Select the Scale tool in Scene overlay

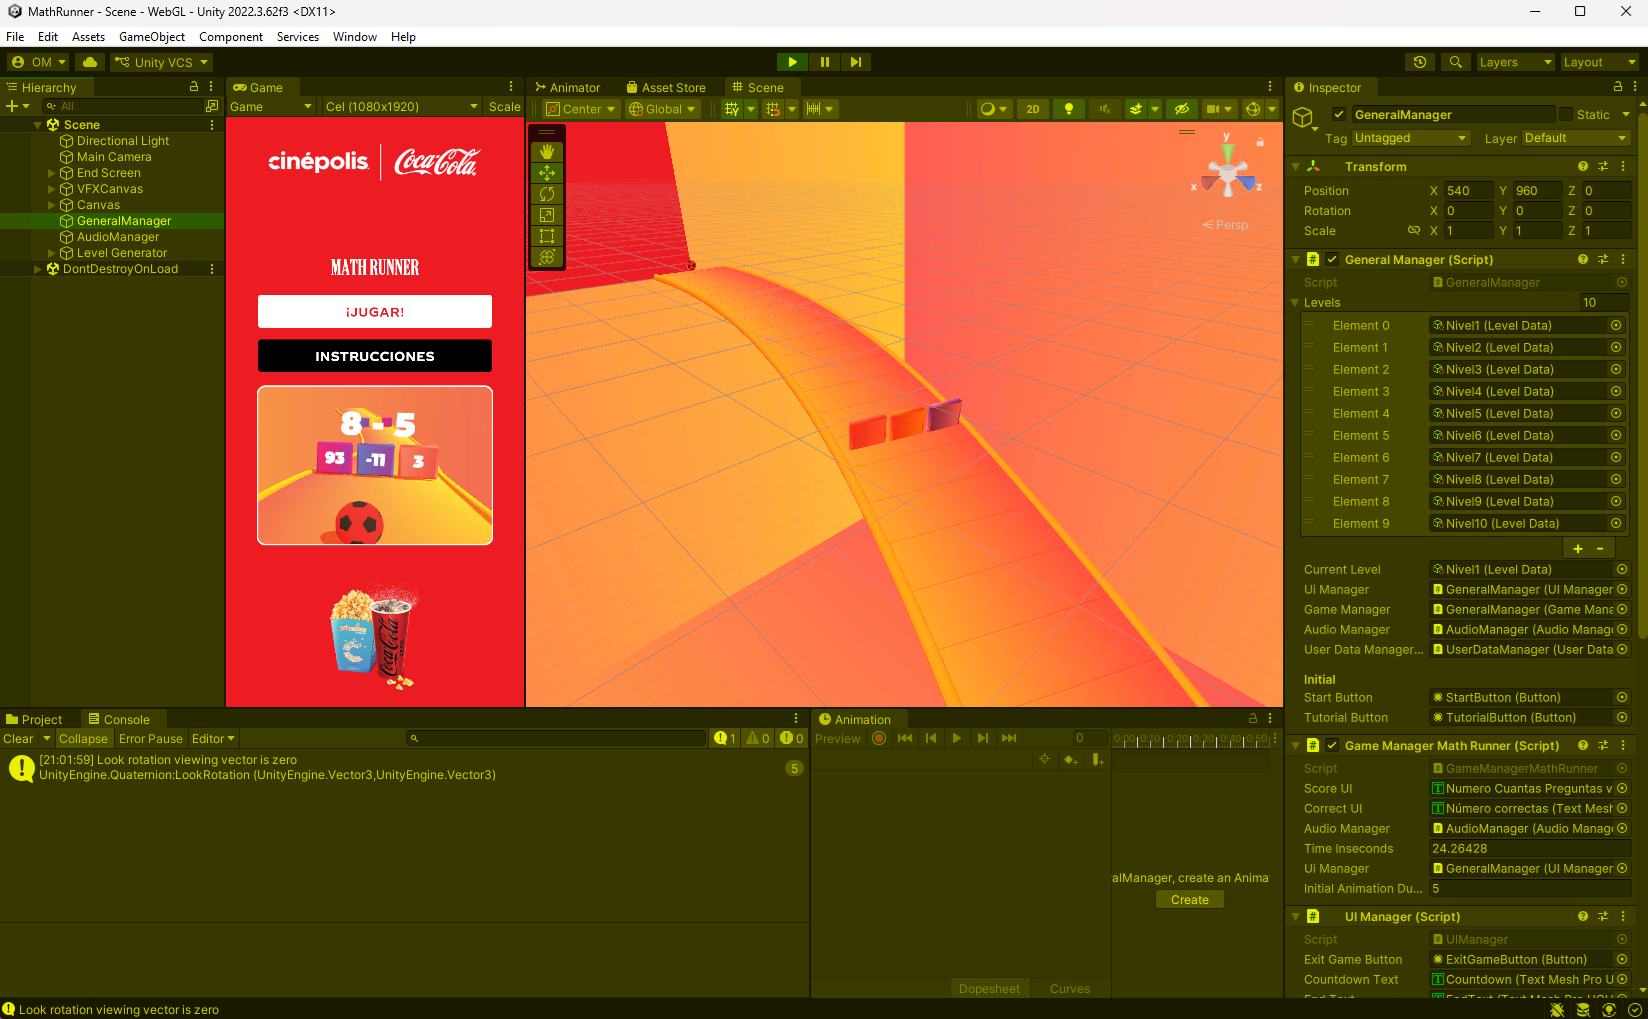[x=547, y=215]
